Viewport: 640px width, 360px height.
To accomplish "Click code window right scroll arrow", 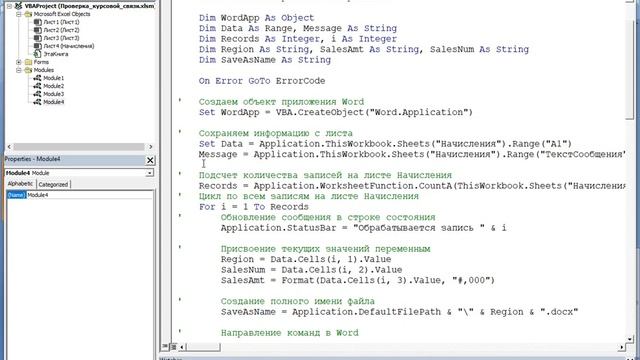I will pos(622,347).
